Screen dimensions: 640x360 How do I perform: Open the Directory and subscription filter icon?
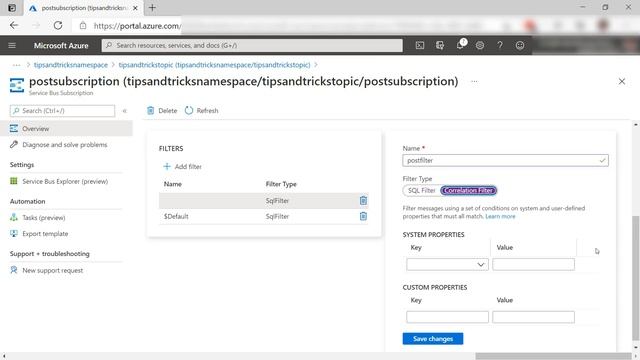point(440,45)
